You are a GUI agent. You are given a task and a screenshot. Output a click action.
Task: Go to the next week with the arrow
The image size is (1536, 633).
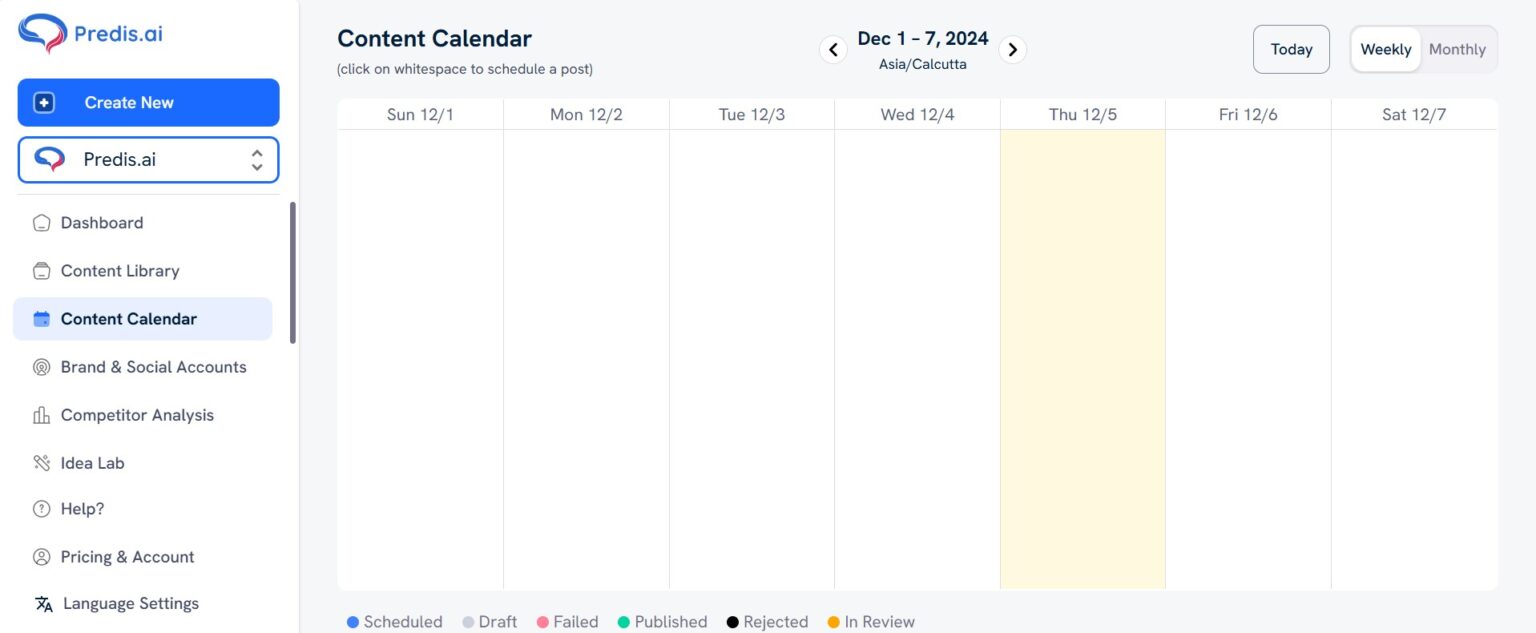pos(1012,48)
